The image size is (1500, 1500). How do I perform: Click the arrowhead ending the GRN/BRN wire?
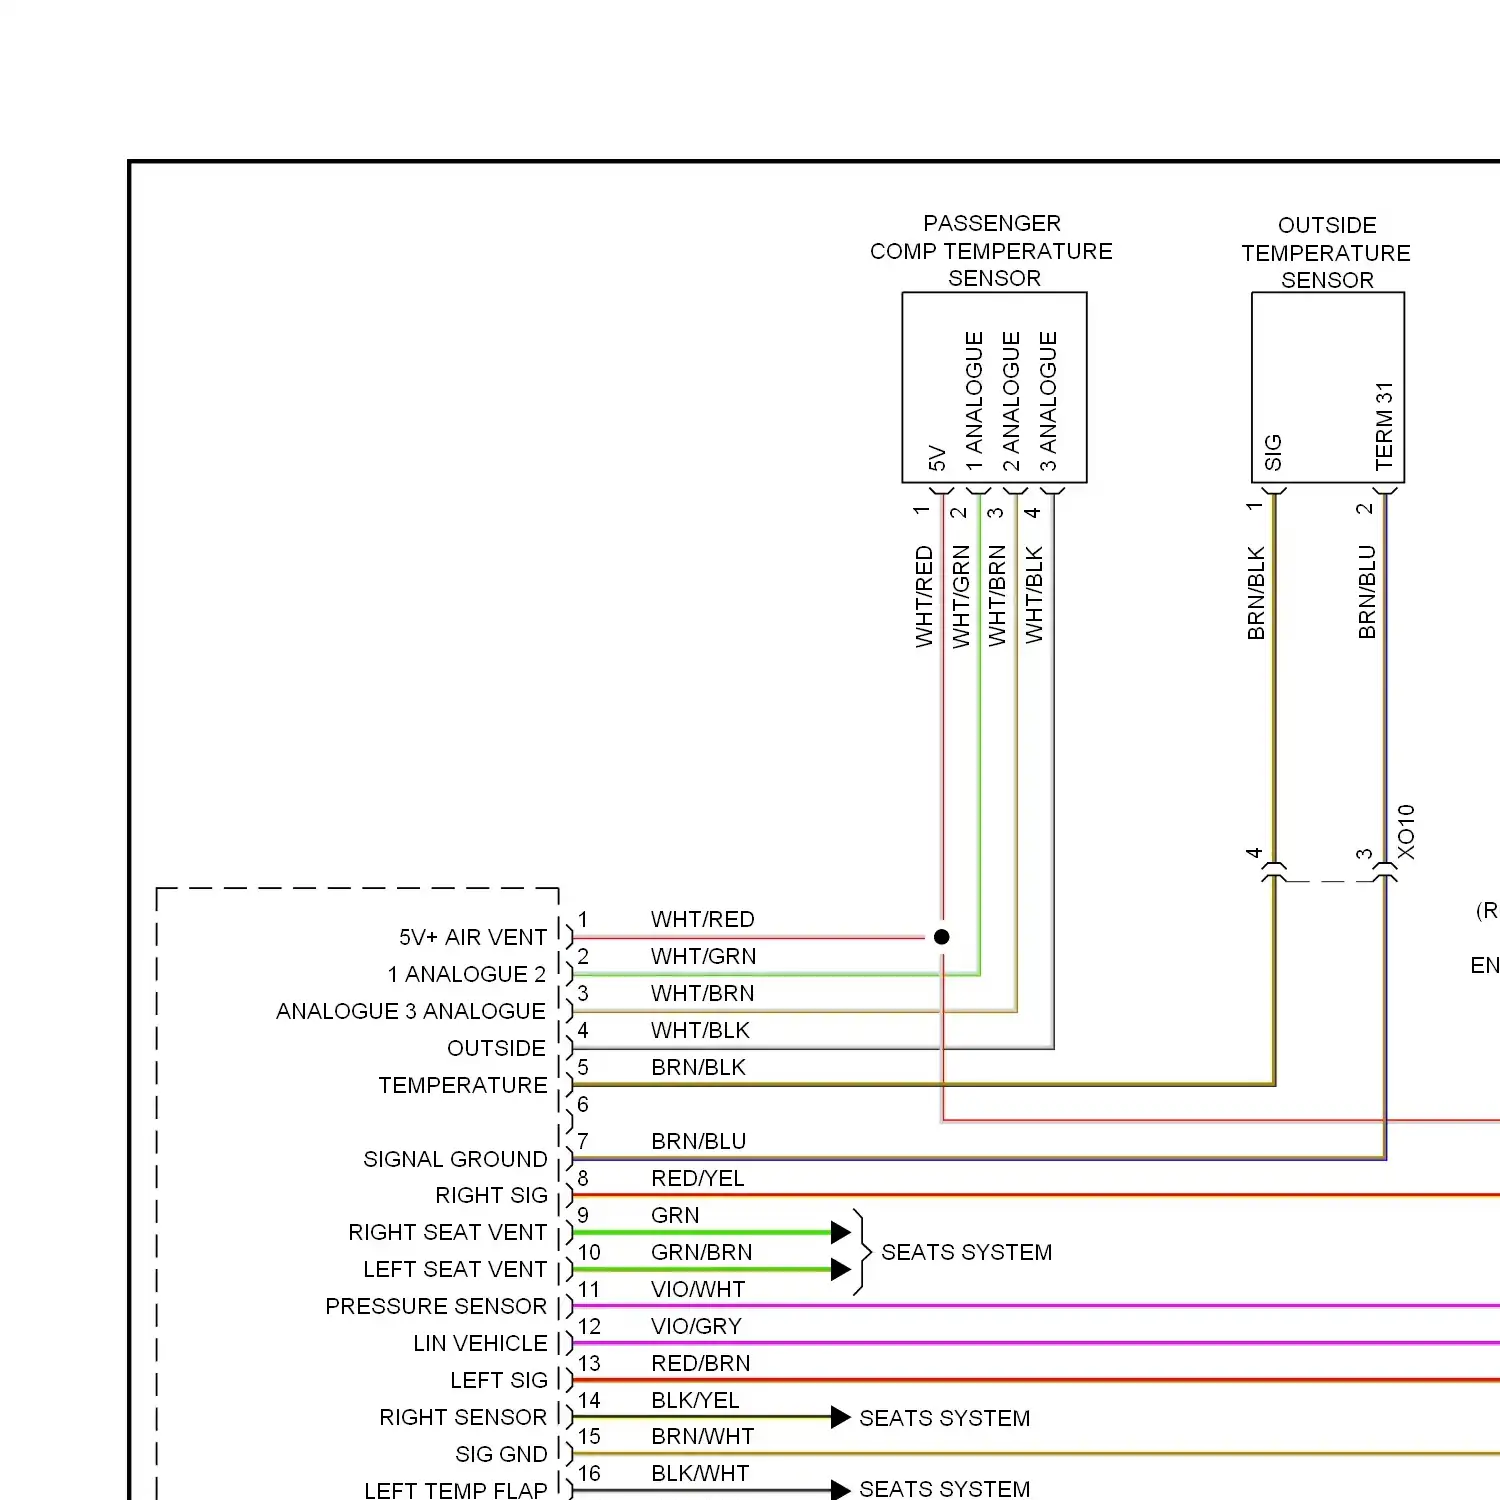841,1270
